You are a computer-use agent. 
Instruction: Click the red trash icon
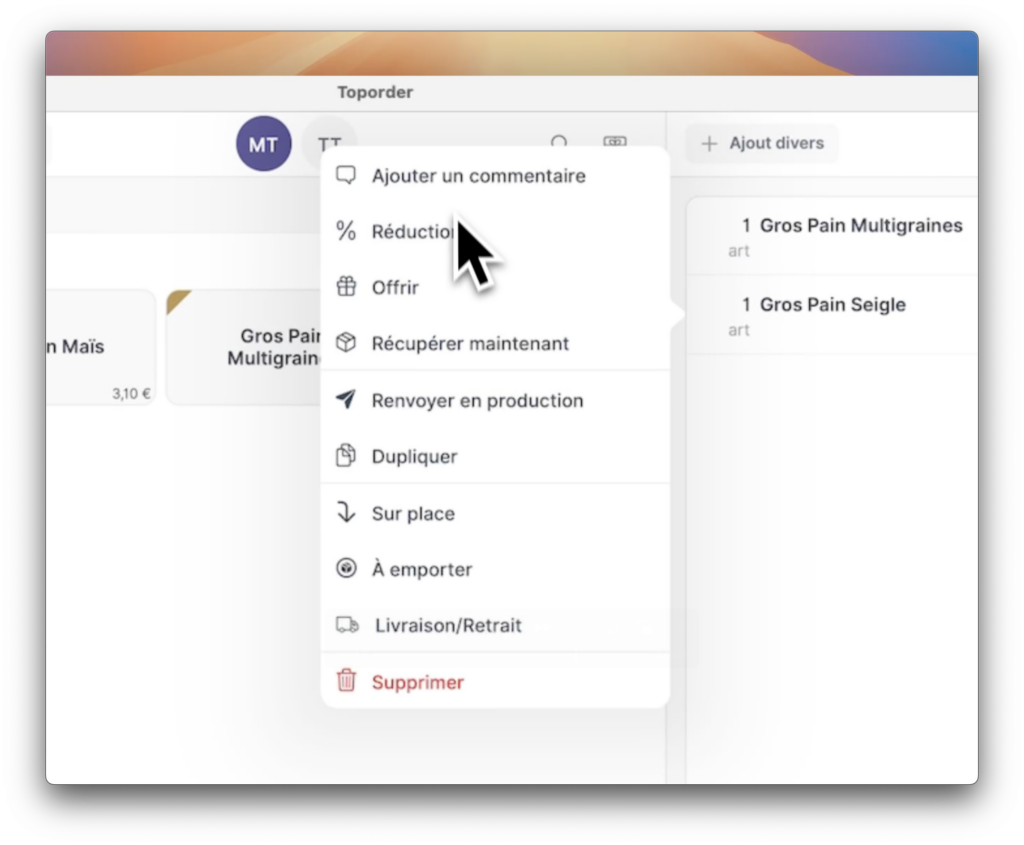(x=346, y=682)
